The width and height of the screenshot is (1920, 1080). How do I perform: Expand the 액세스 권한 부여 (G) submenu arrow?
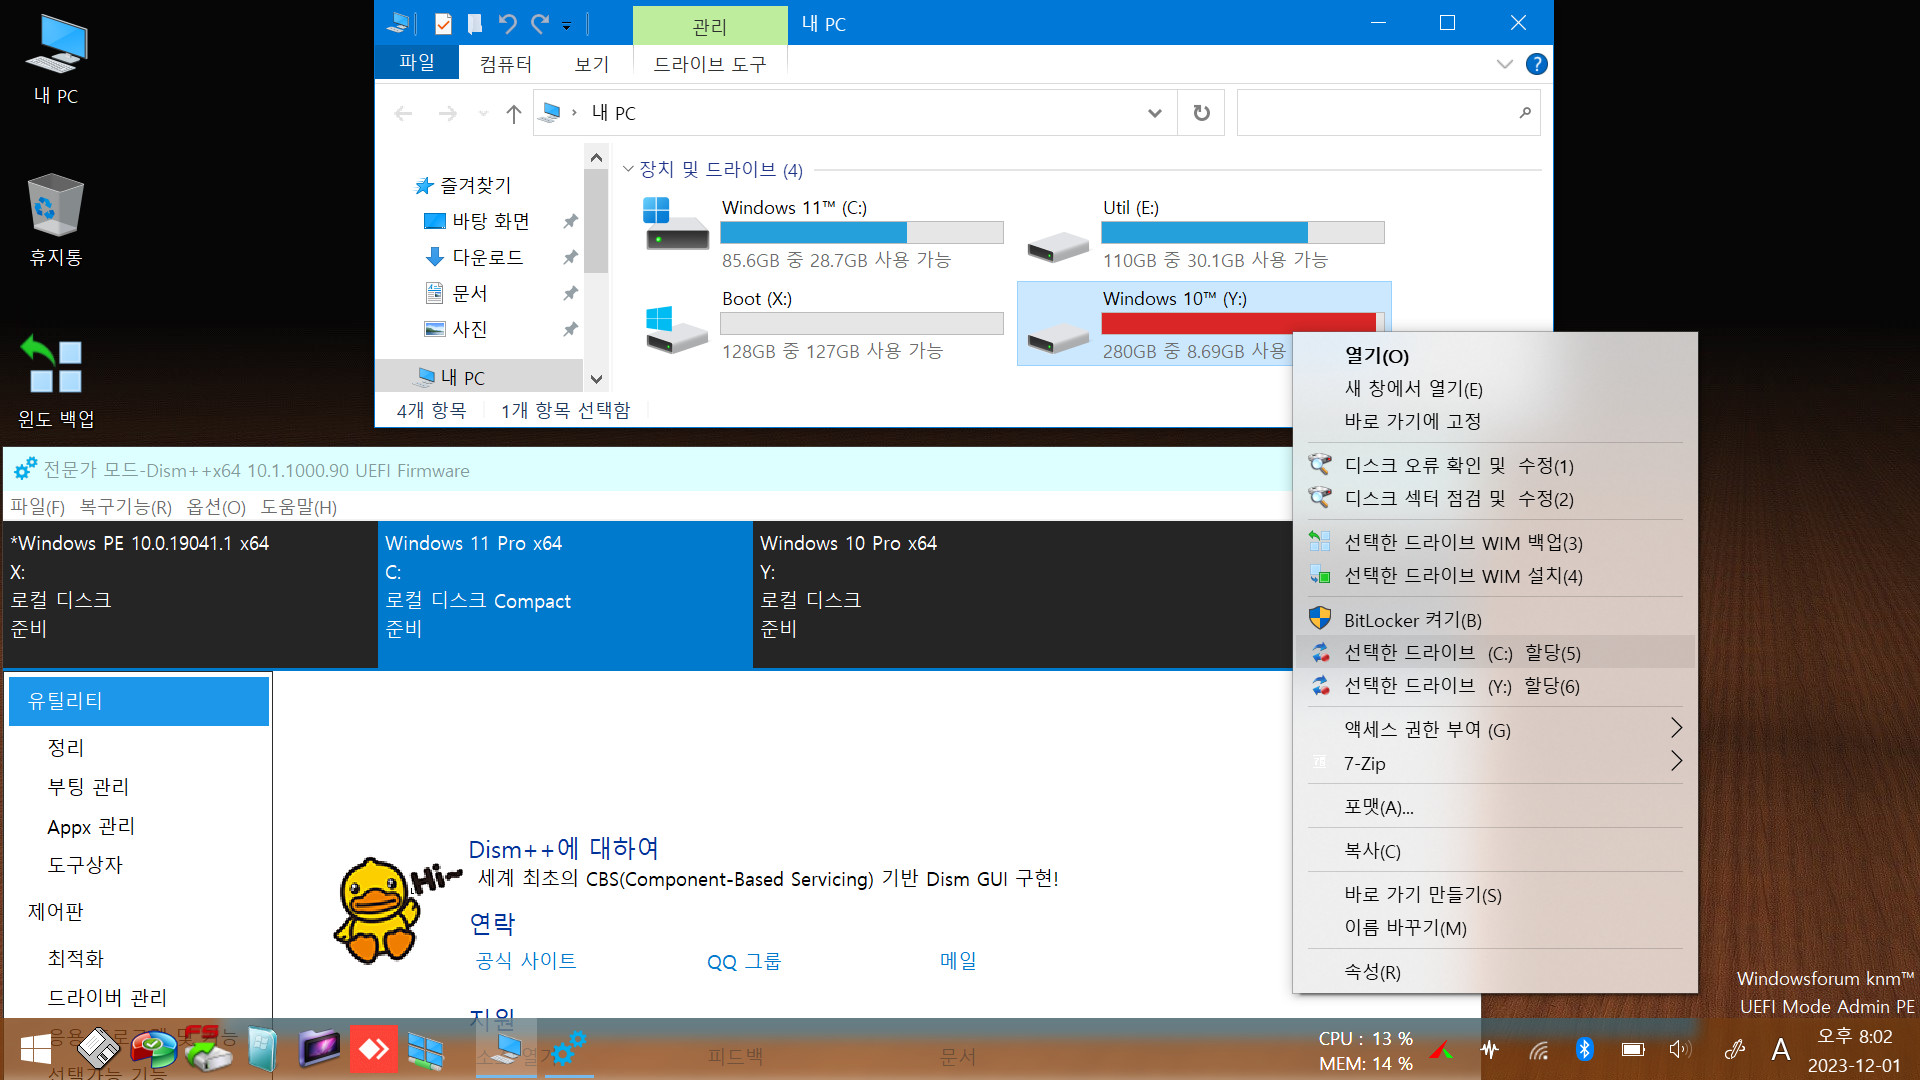pyautogui.click(x=1677, y=728)
